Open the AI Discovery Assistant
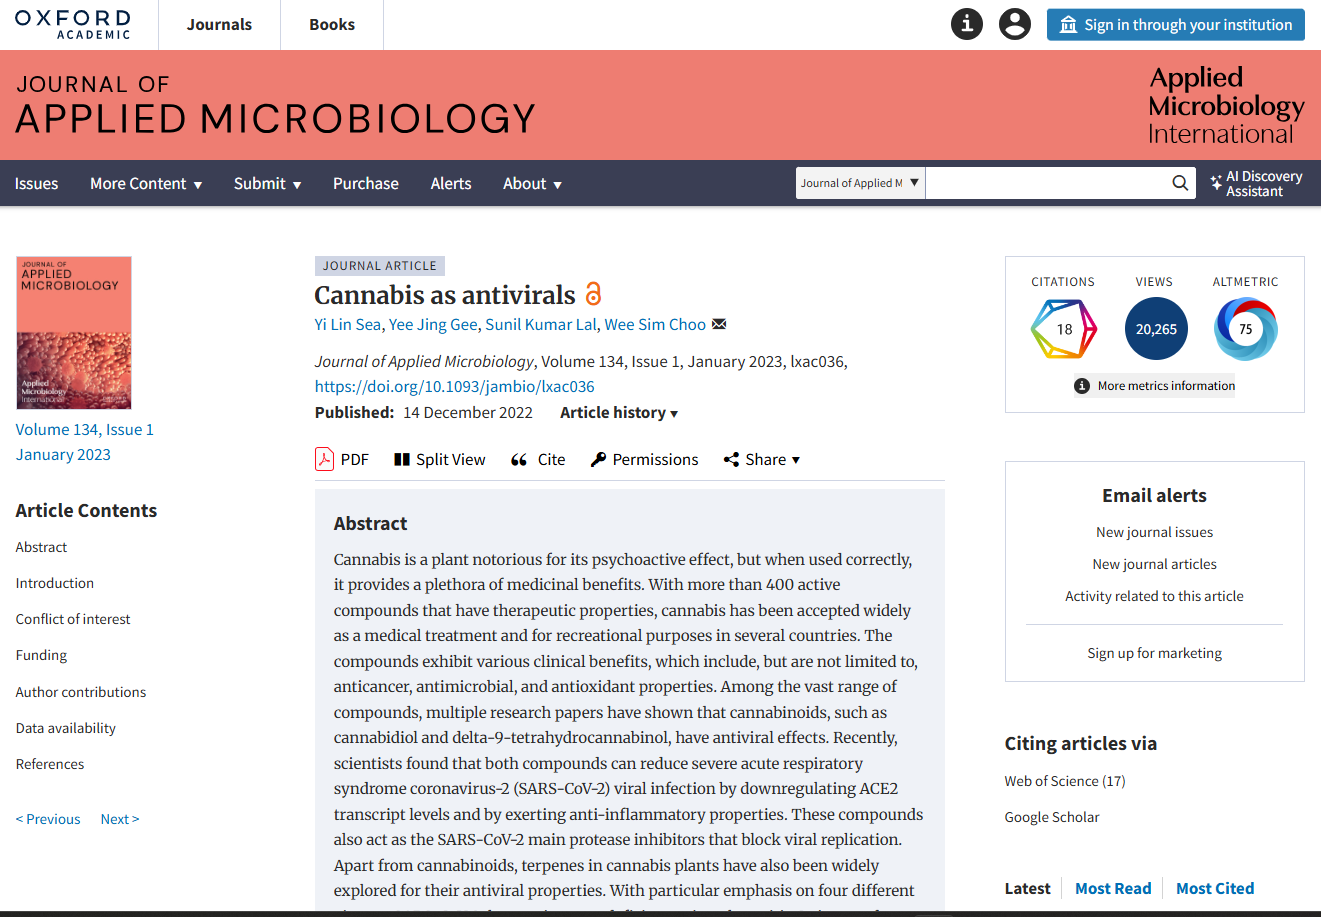This screenshot has height=917, width=1321. point(1256,184)
